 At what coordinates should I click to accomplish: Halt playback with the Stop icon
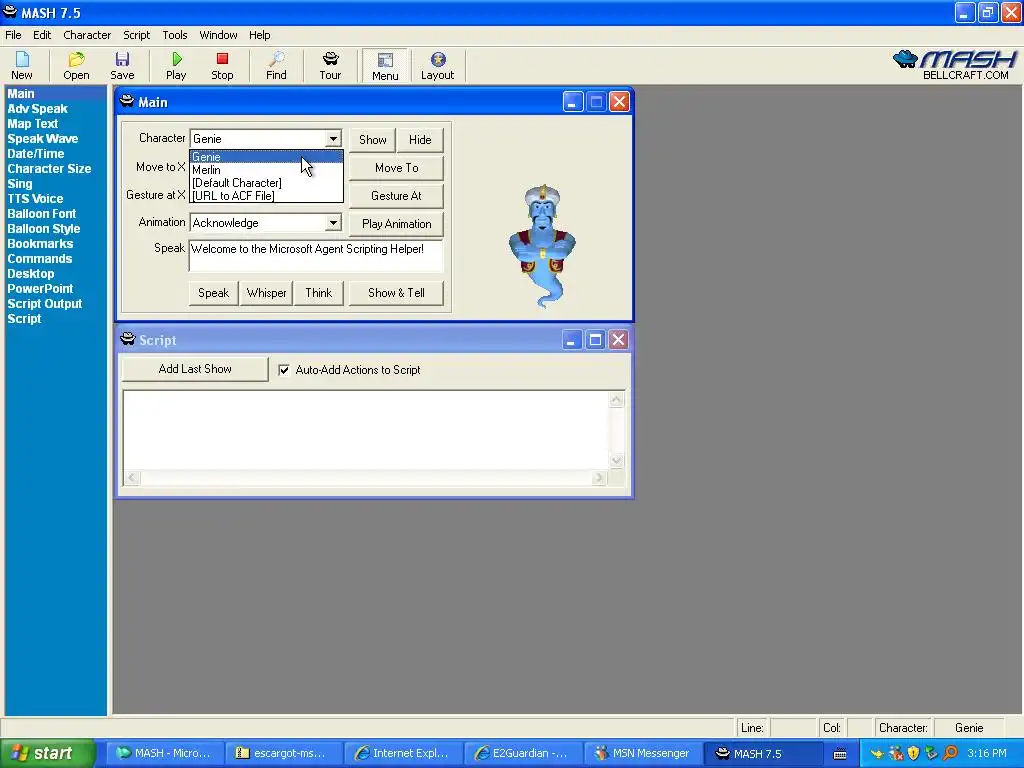222,65
